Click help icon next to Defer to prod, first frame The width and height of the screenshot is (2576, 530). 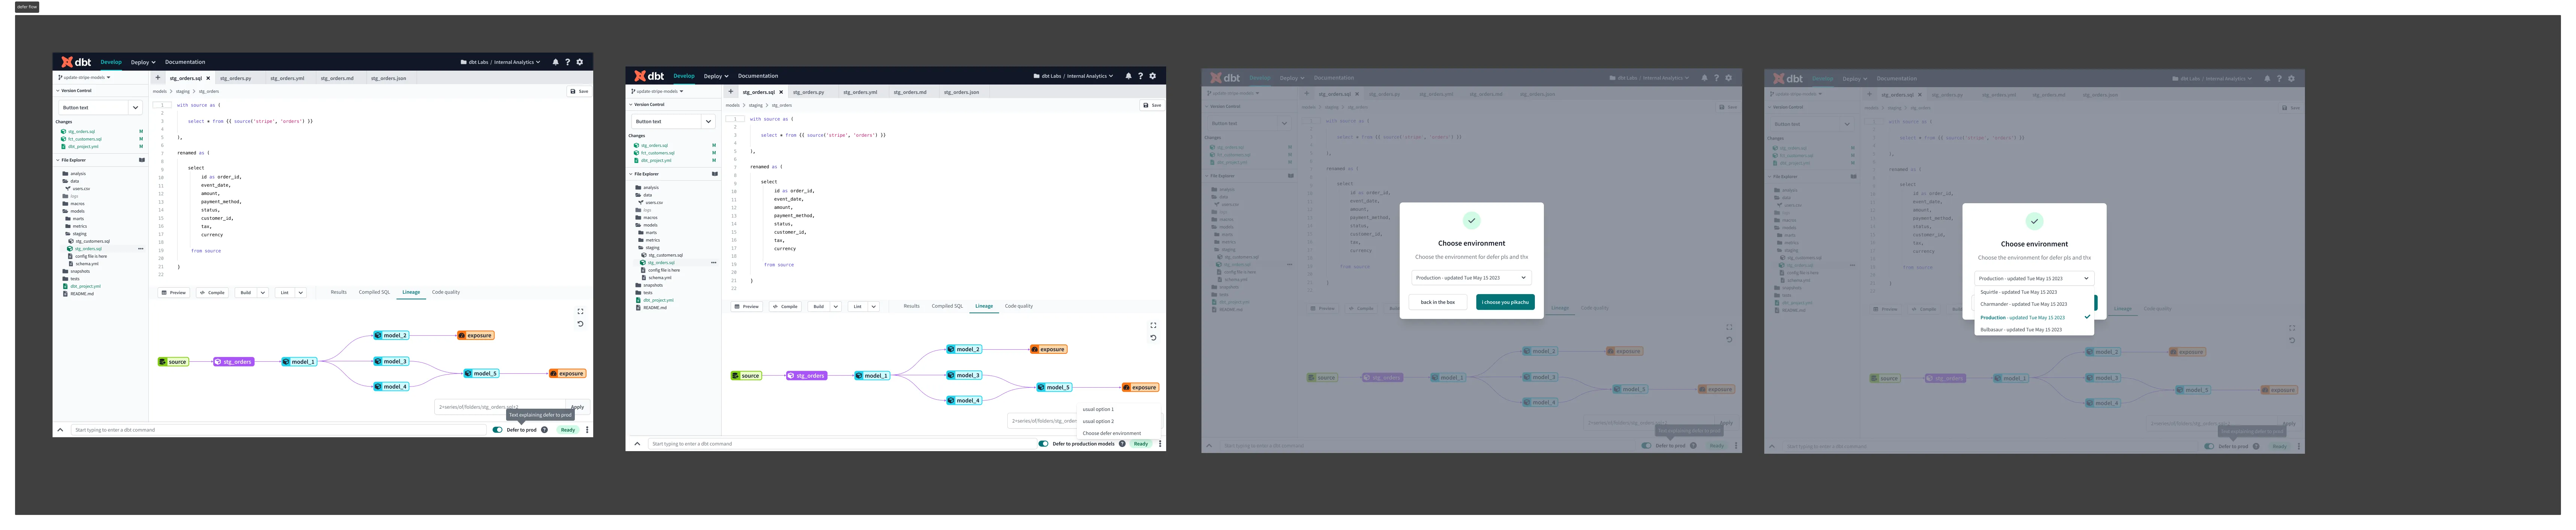coord(544,430)
